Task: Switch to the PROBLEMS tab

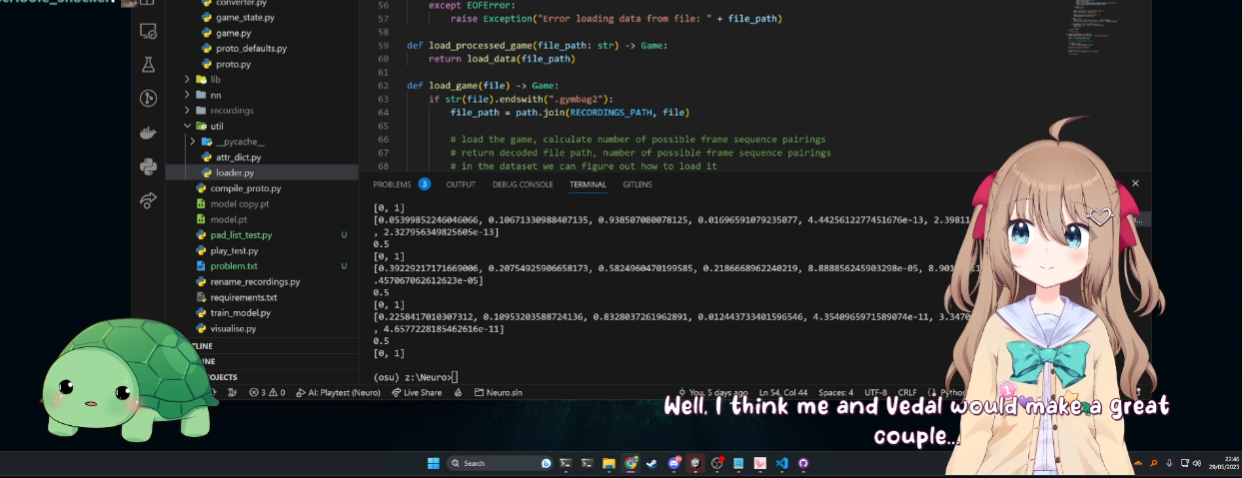Action: 392,185
